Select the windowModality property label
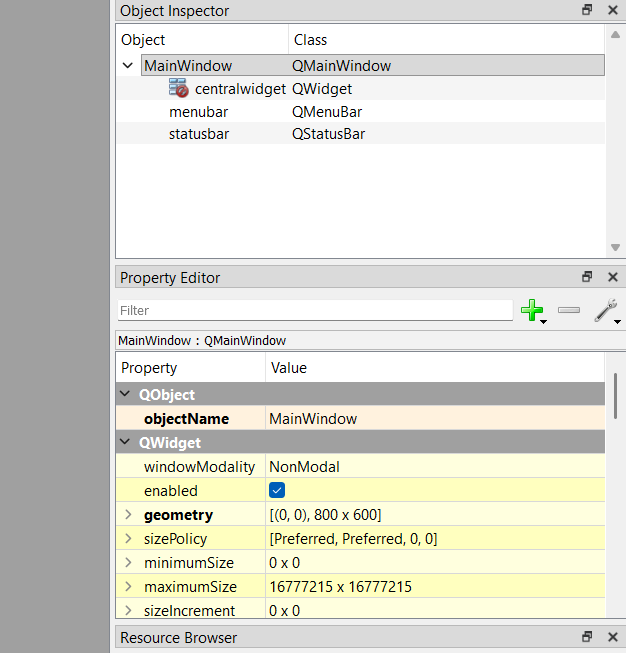This screenshot has height=653, width=626. [x=199, y=466]
